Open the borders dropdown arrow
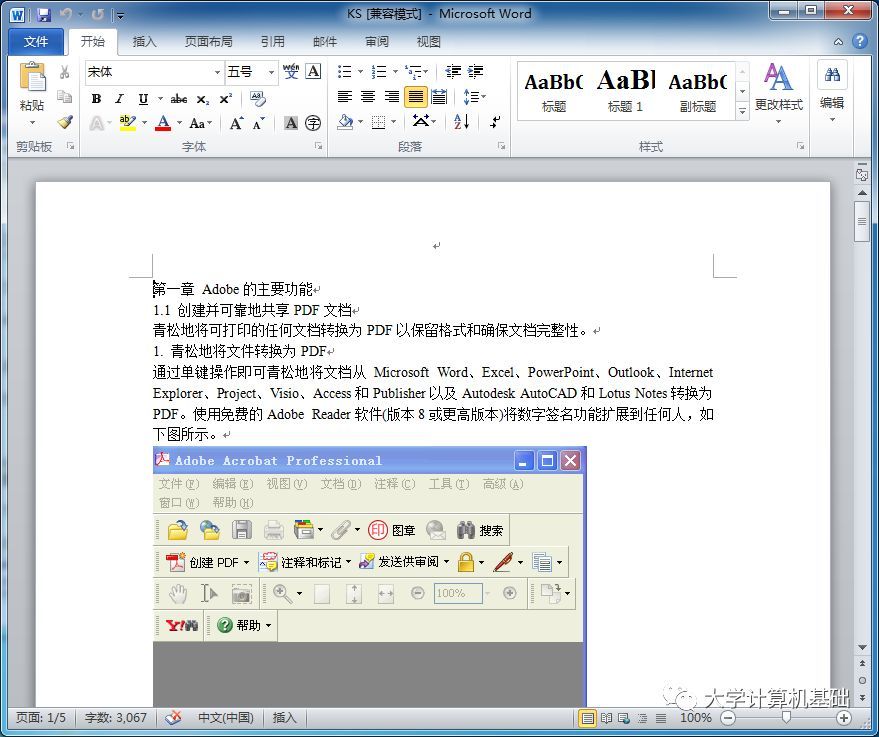Screen dimensions: 879x737 [394, 122]
